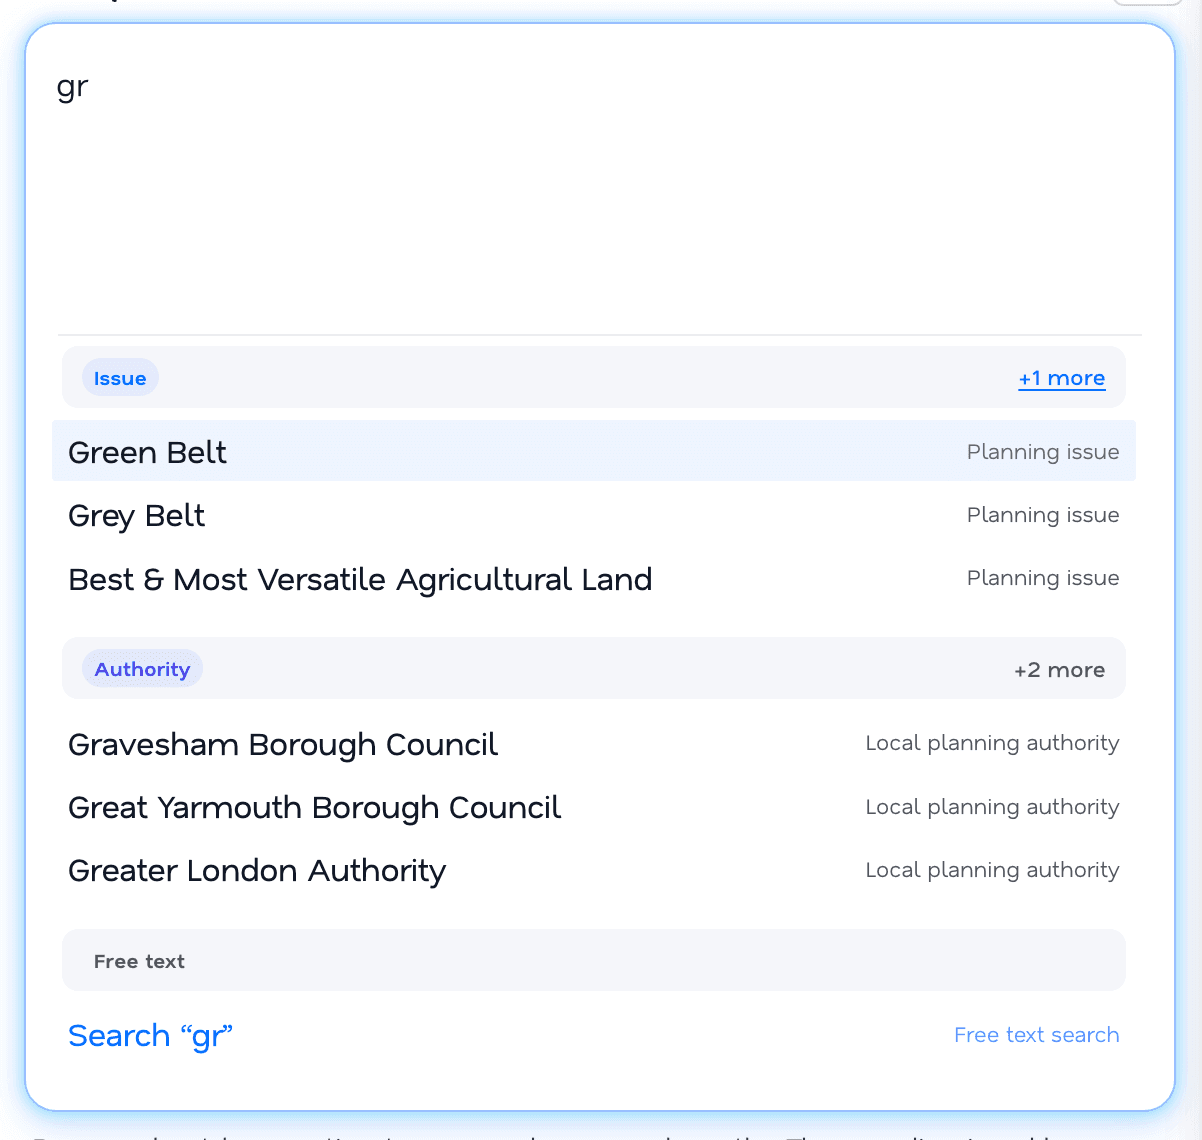Select Great Yarmouth Borough Council
Image resolution: width=1202 pixels, height=1140 pixels.
314,807
